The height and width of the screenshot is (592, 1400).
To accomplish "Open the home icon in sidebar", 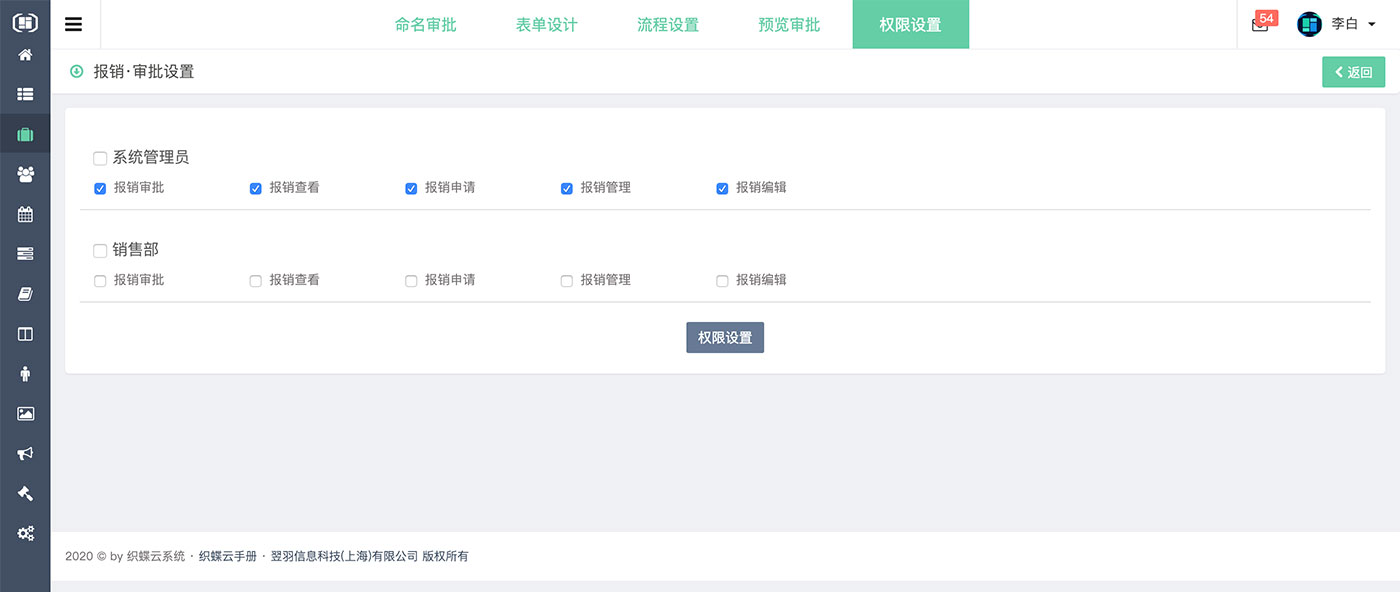I will [25, 54].
